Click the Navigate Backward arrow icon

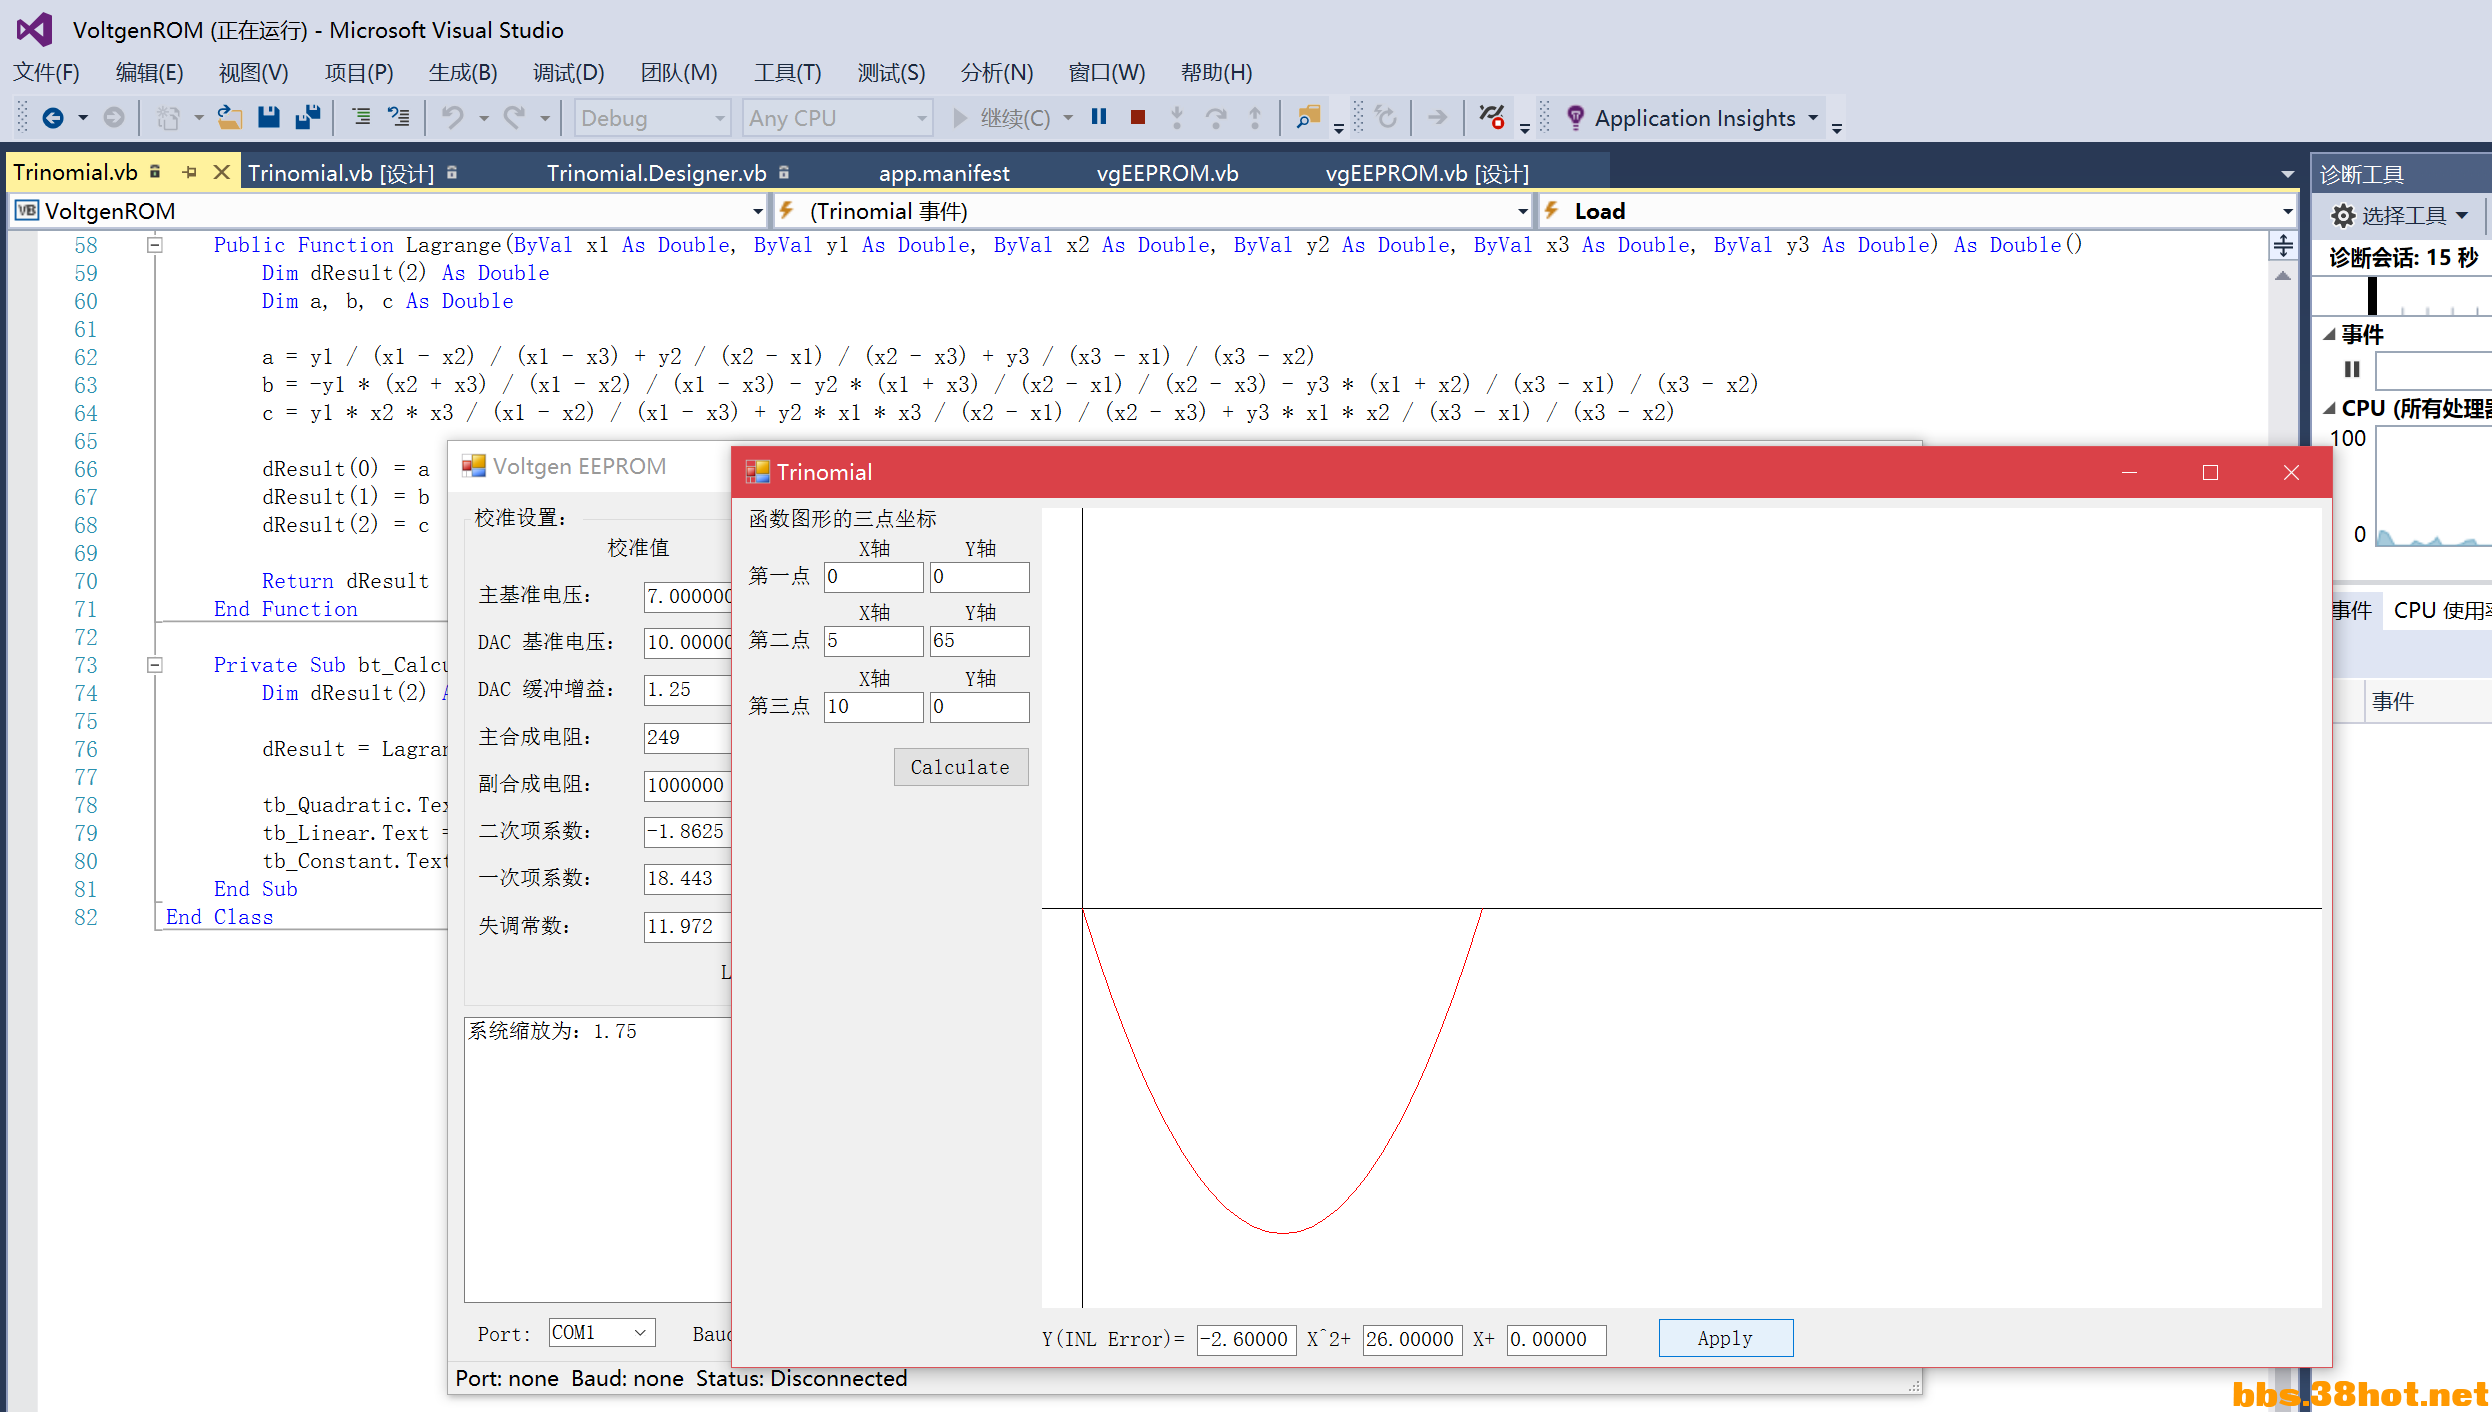click(53, 118)
